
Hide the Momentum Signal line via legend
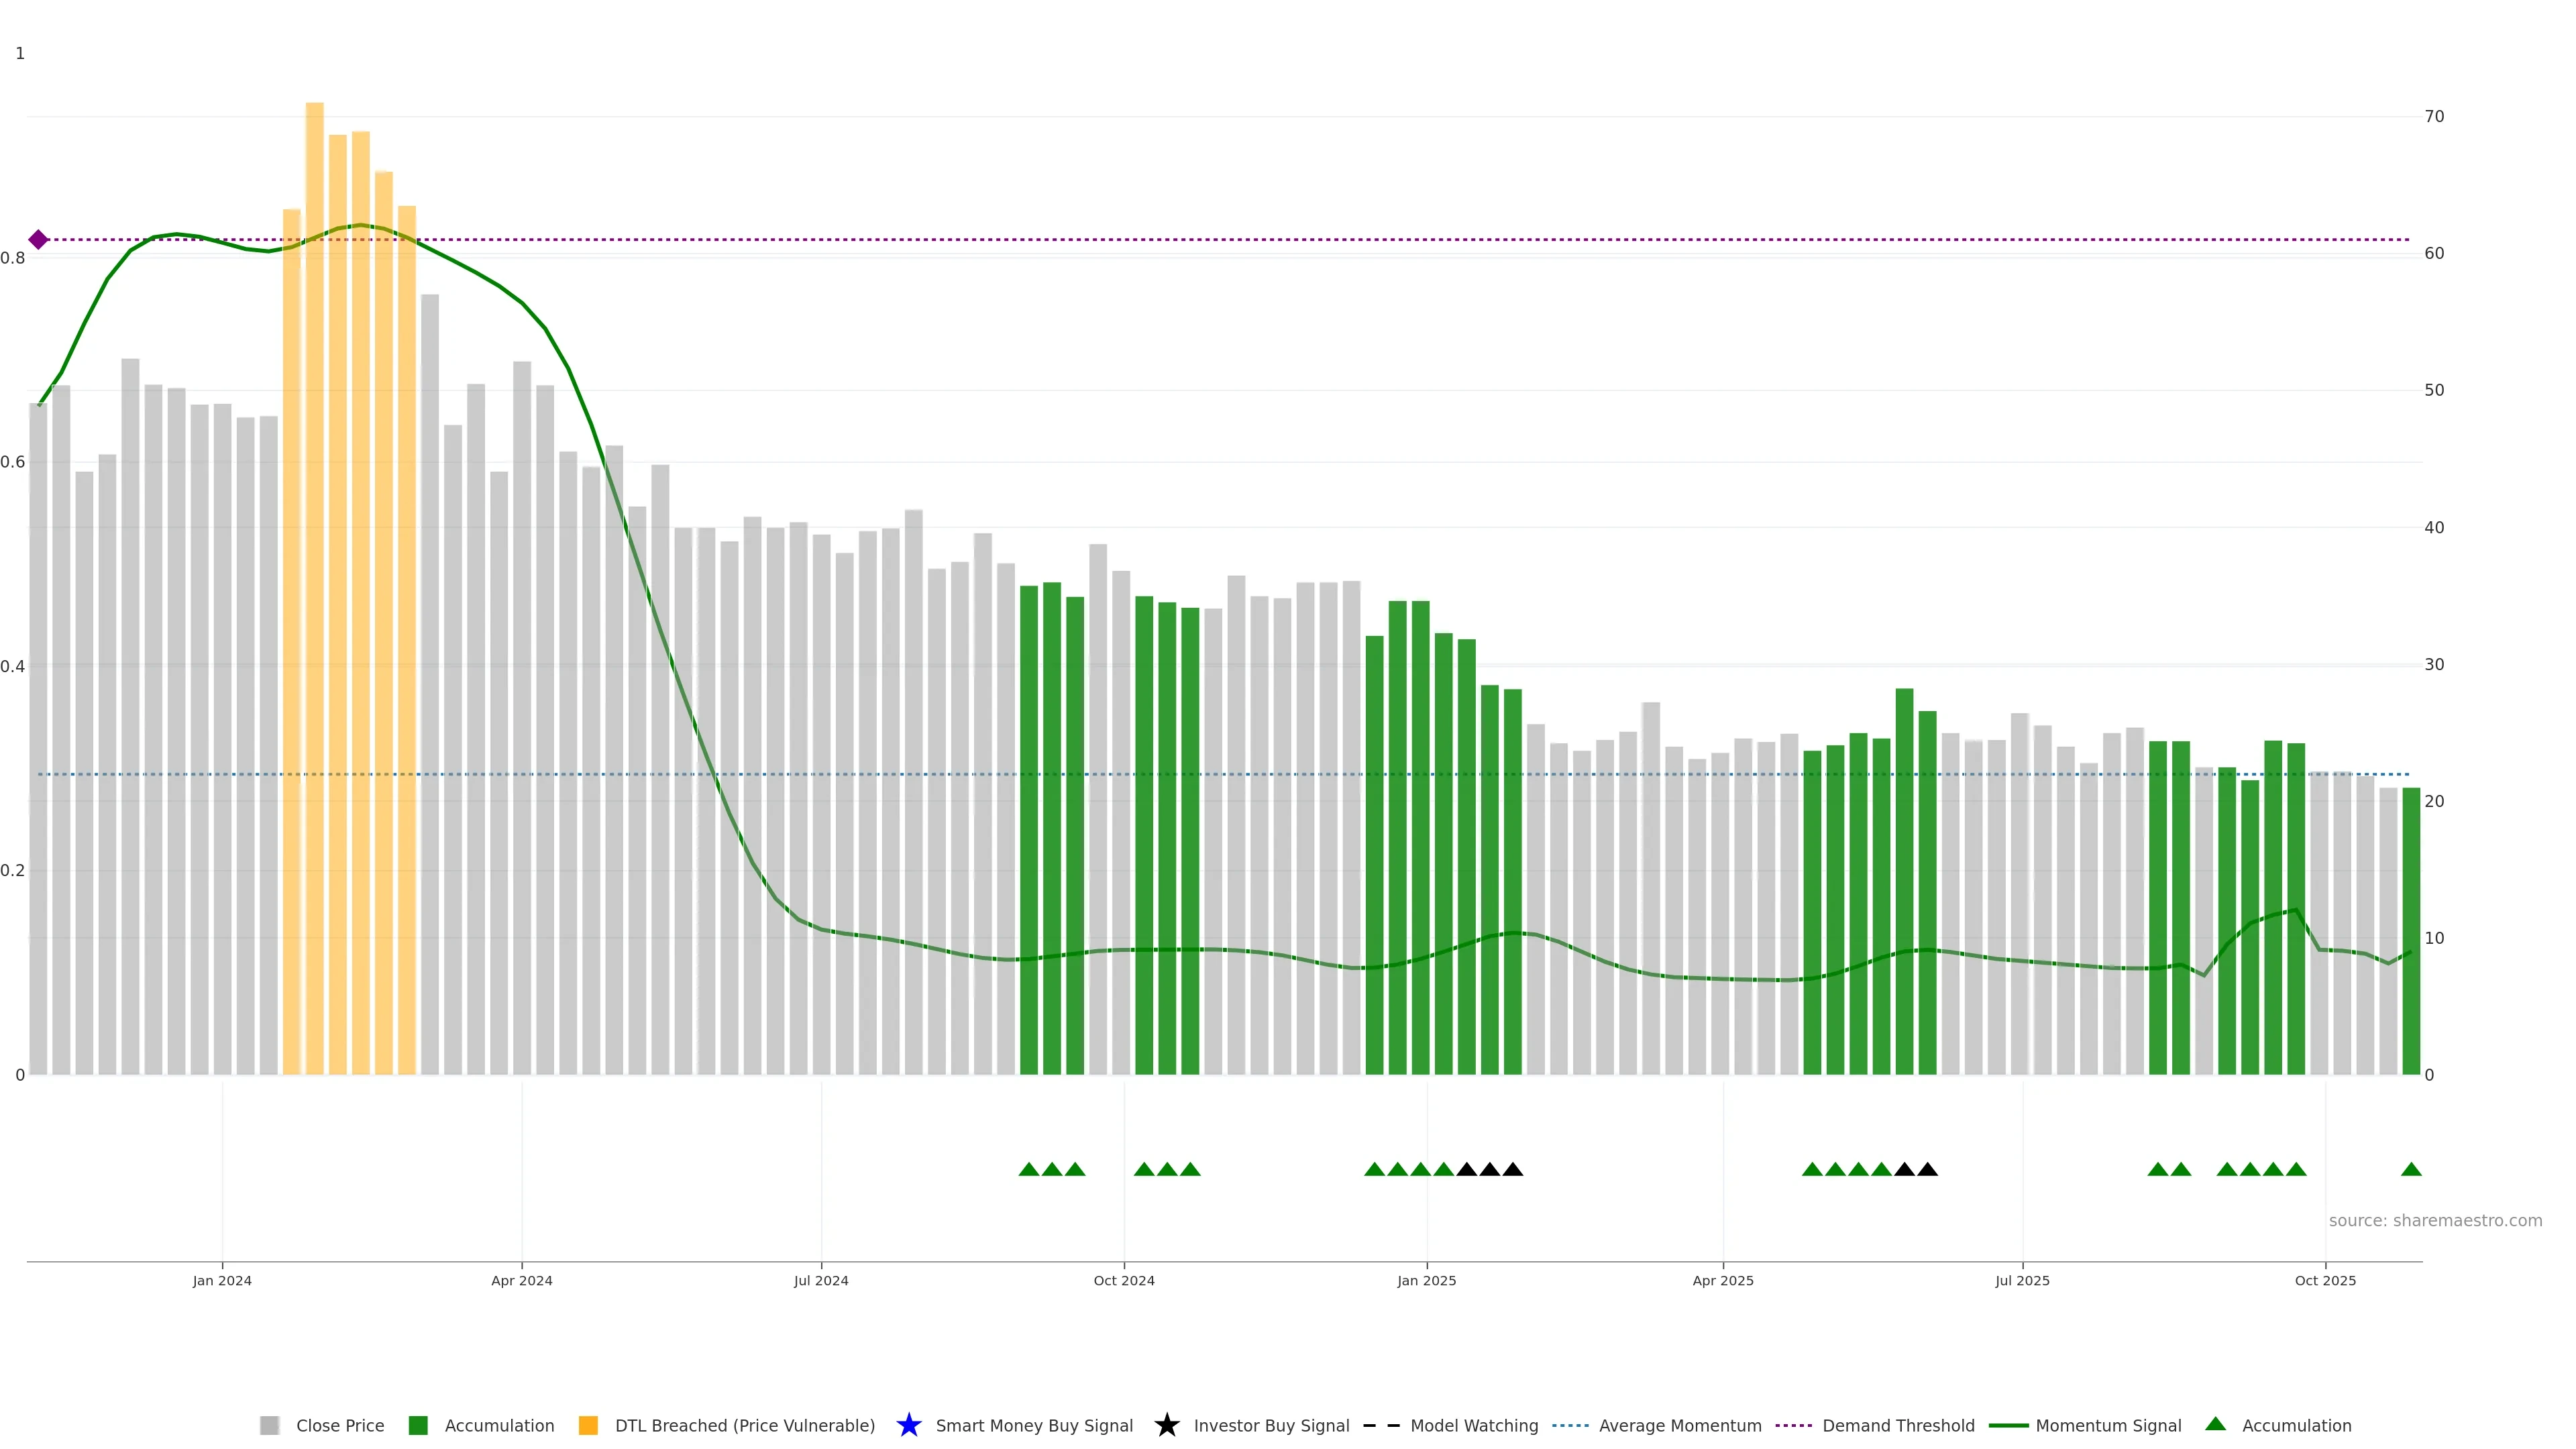(x=2107, y=1426)
